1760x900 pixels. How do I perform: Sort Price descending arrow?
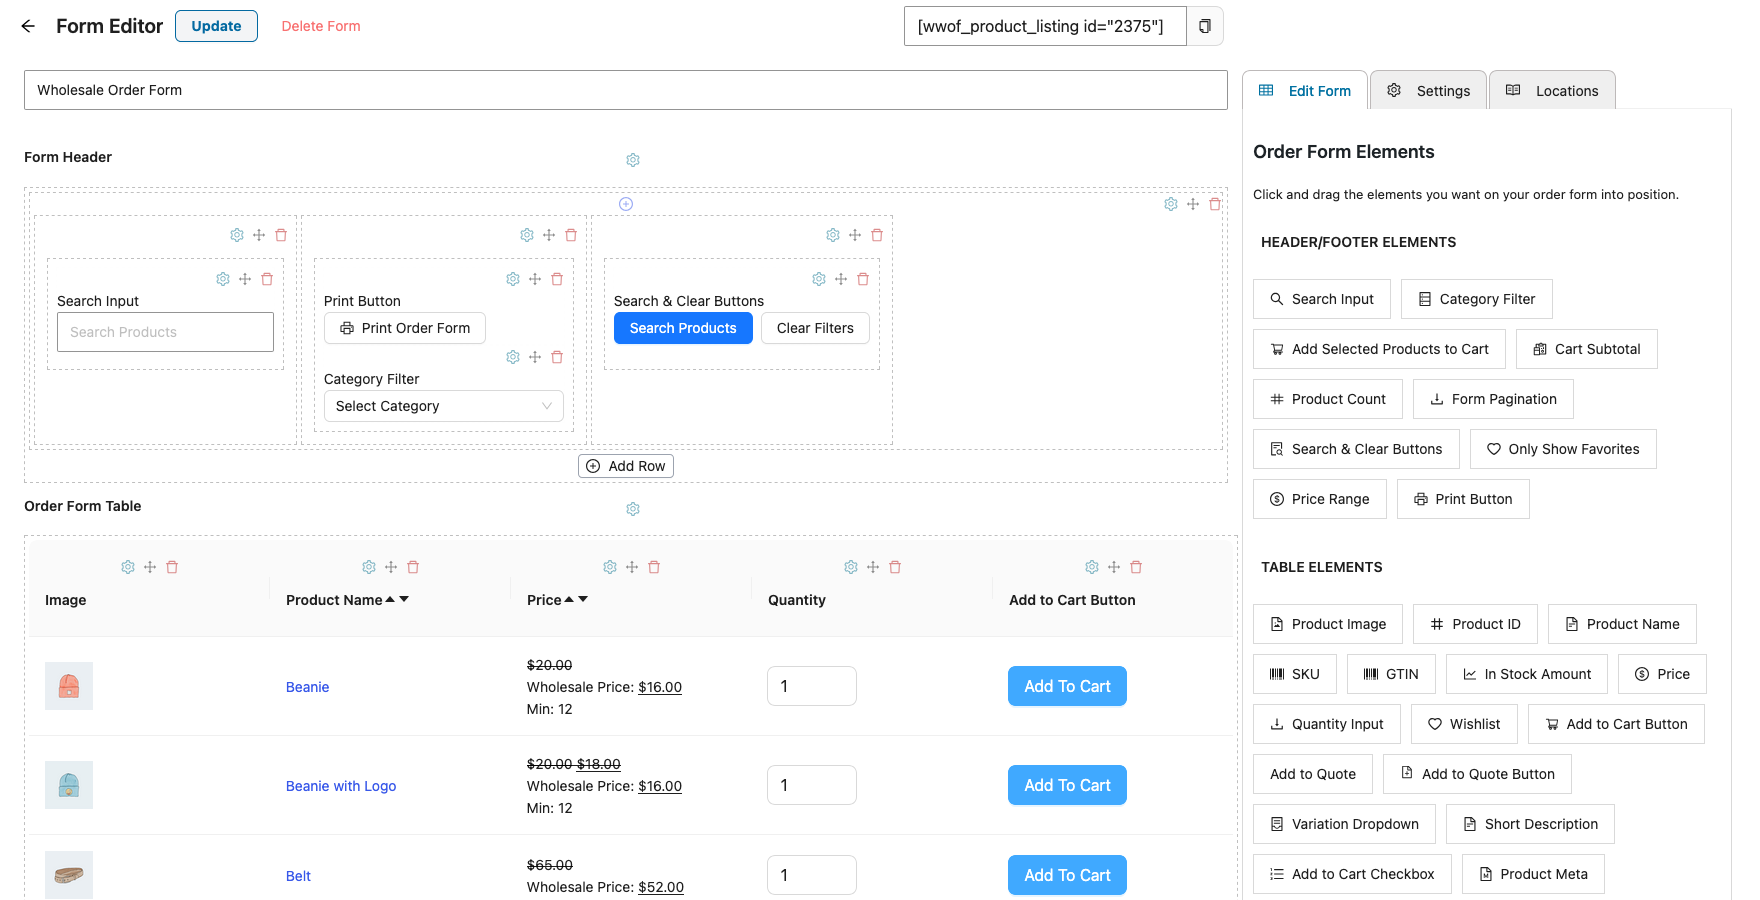[583, 600]
